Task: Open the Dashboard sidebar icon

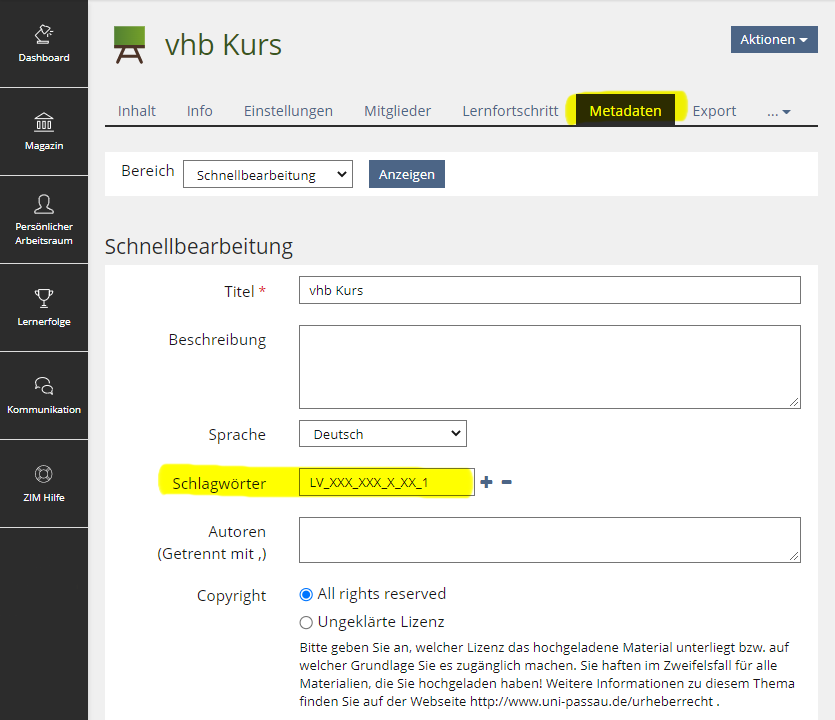Action: (43, 44)
